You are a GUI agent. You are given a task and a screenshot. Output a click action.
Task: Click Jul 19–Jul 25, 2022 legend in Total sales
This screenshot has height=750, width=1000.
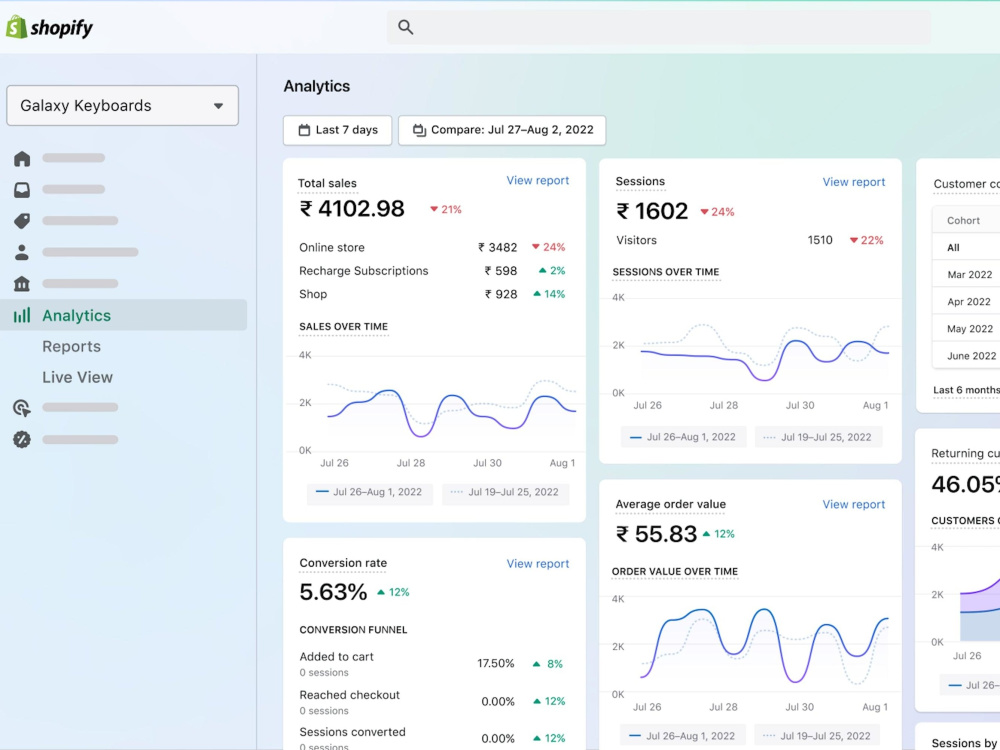coord(505,492)
